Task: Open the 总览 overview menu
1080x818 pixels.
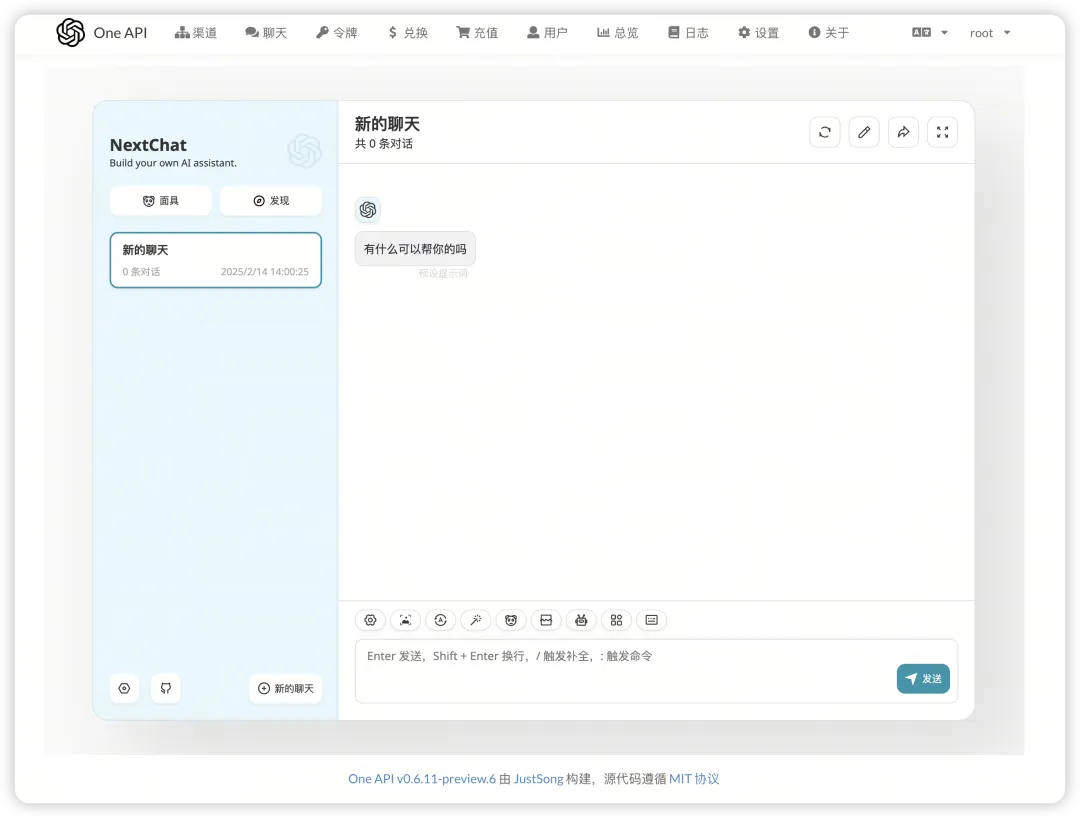Action: click(617, 32)
